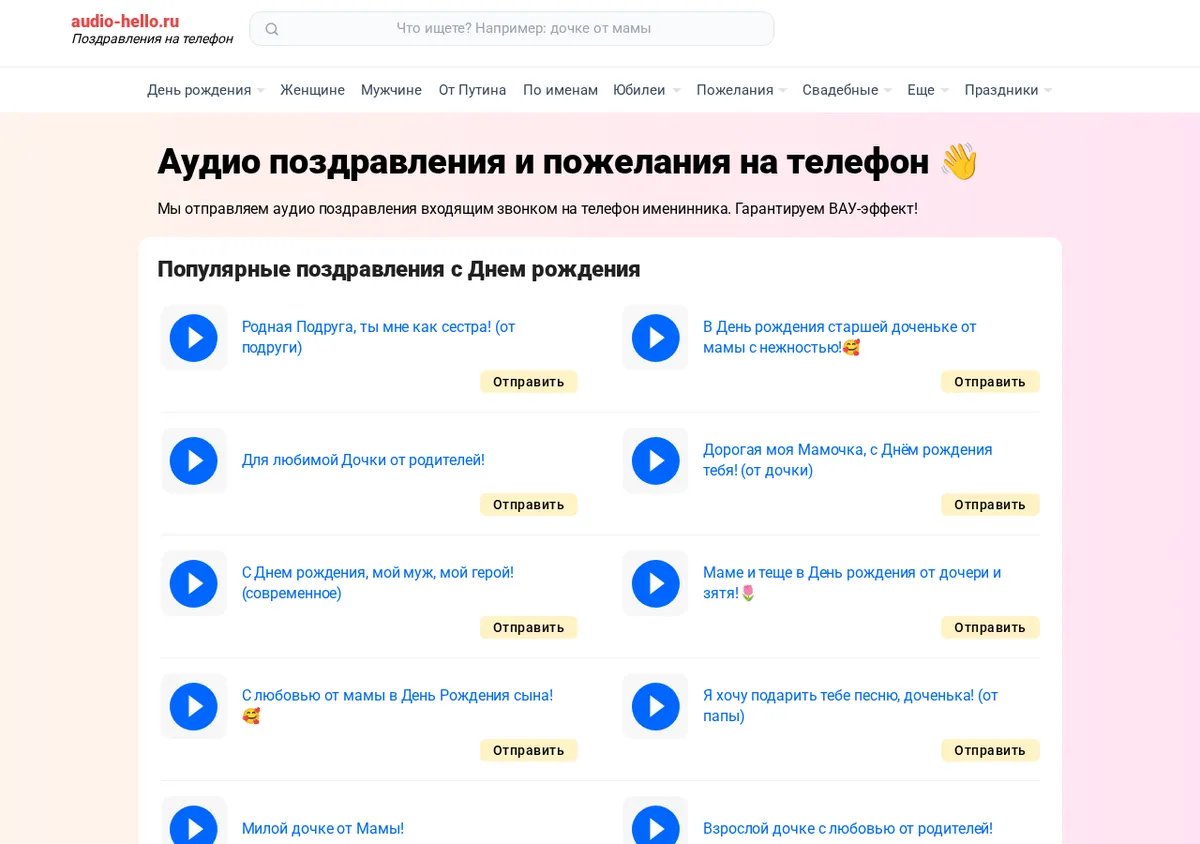This screenshot has height=844, width=1200.
Task: Play 'Дорогая моя Мамочка' greeting audio
Action: coord(656,461)
